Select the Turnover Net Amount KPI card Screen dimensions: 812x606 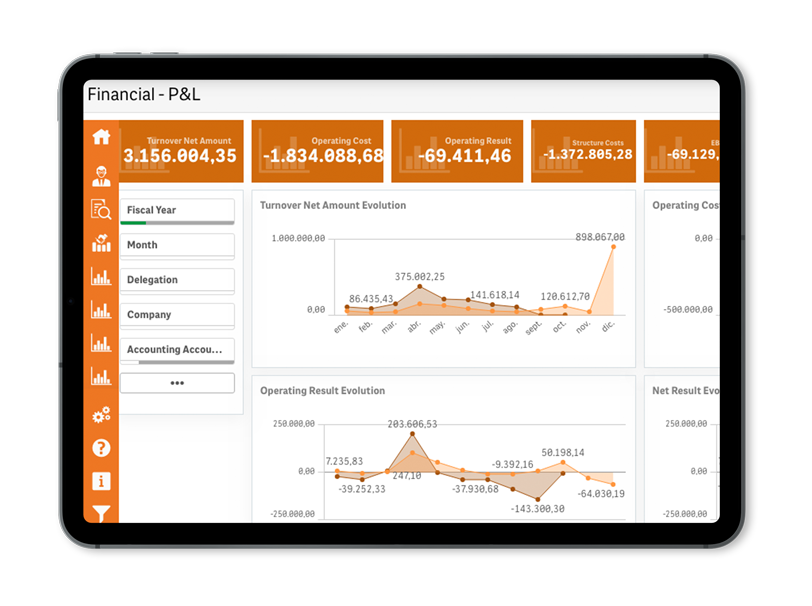coord(181,151)
